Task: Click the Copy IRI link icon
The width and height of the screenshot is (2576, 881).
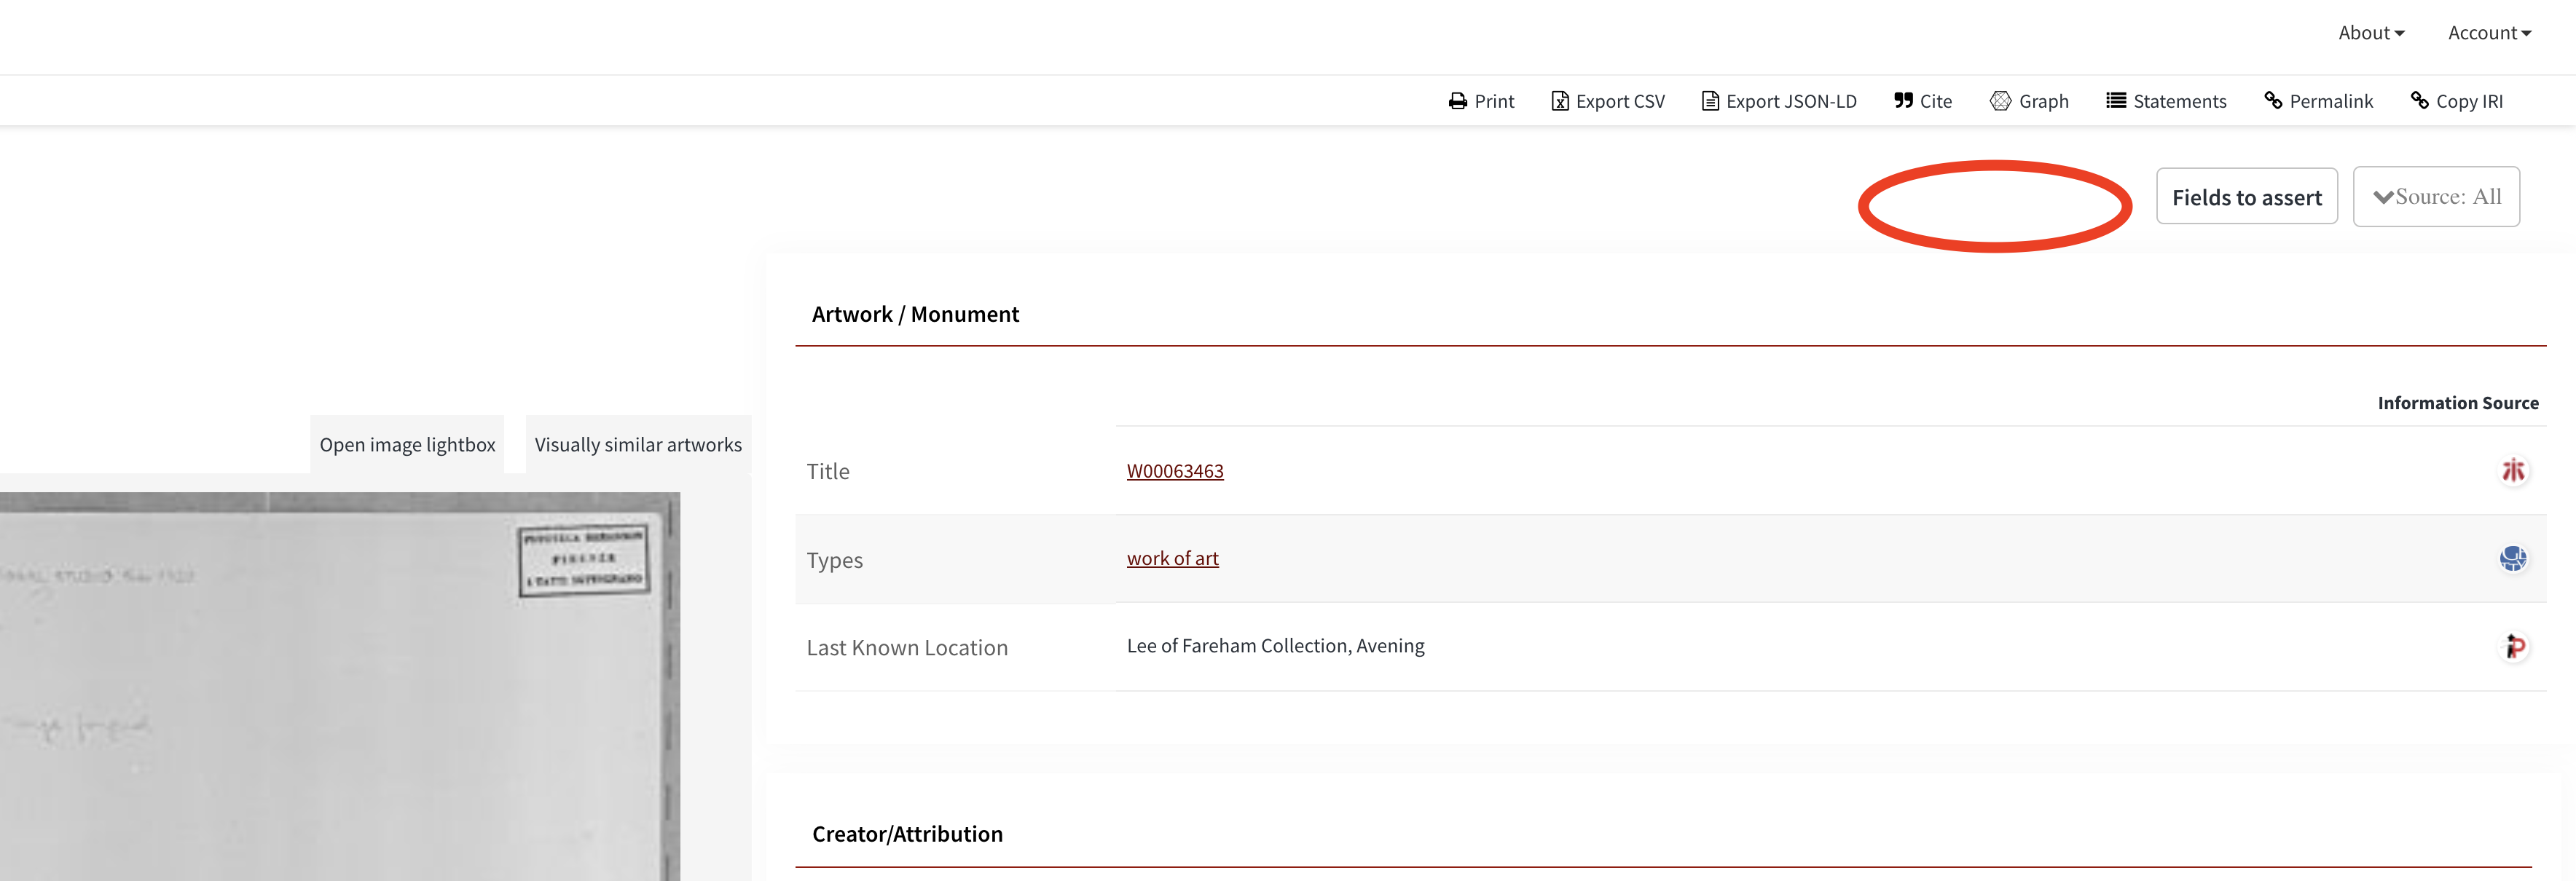Action: click(2420, 101)
